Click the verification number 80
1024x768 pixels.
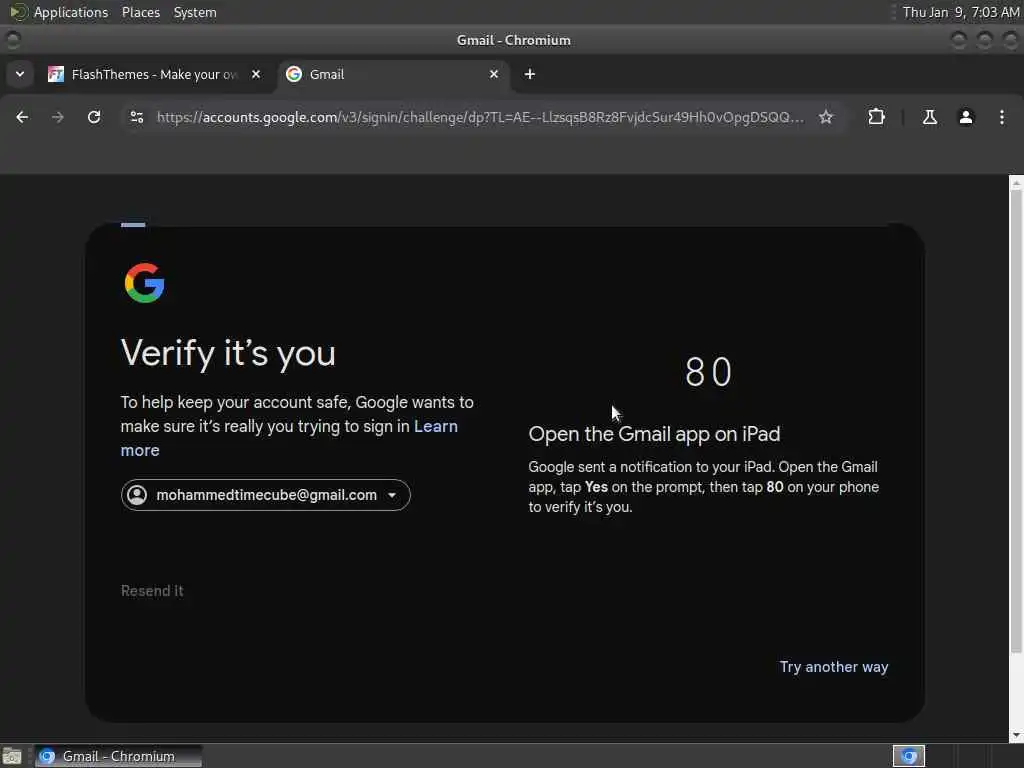point(709,372)
